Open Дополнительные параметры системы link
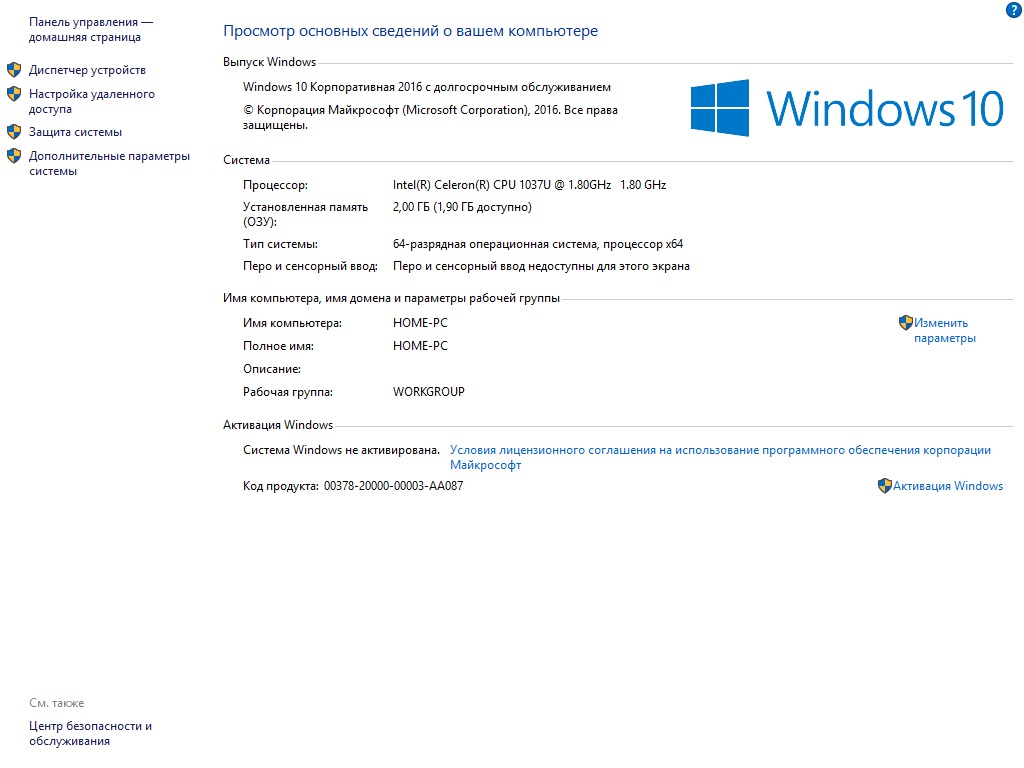The width and height of the screenshot is (1024, 768). [x=109, y=163]
